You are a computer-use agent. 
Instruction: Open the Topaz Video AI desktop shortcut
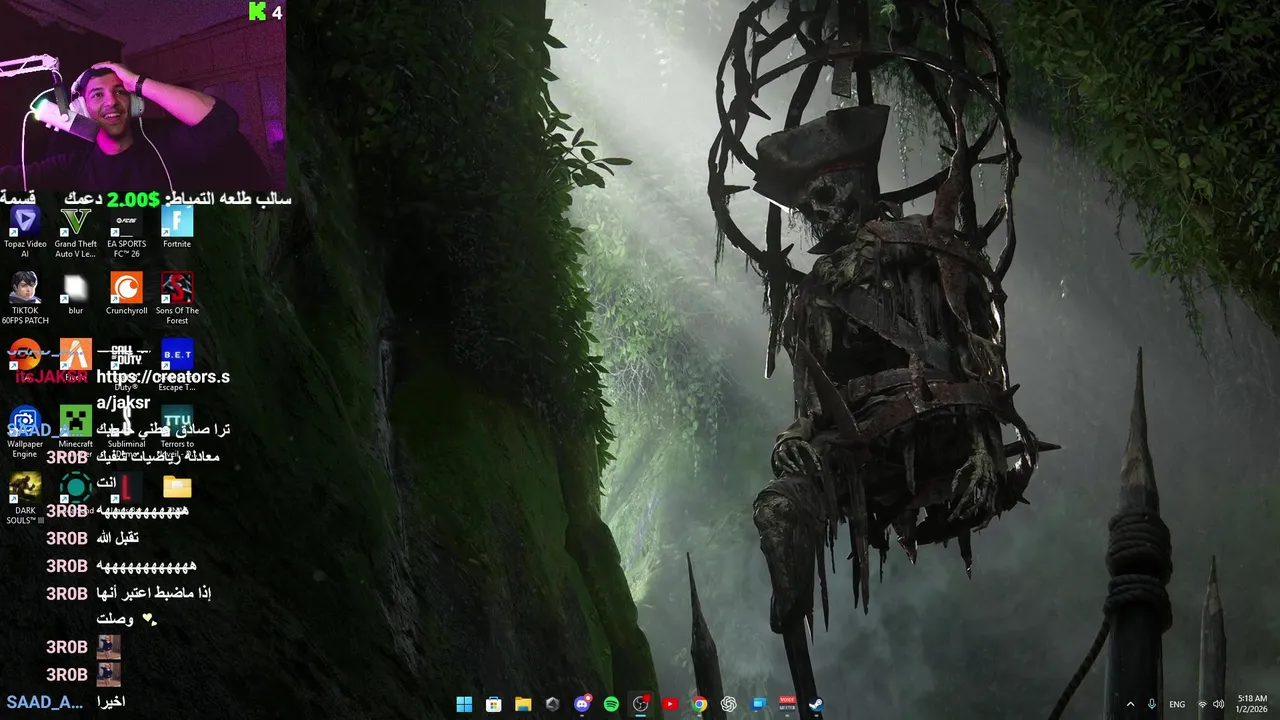(25, 231)
